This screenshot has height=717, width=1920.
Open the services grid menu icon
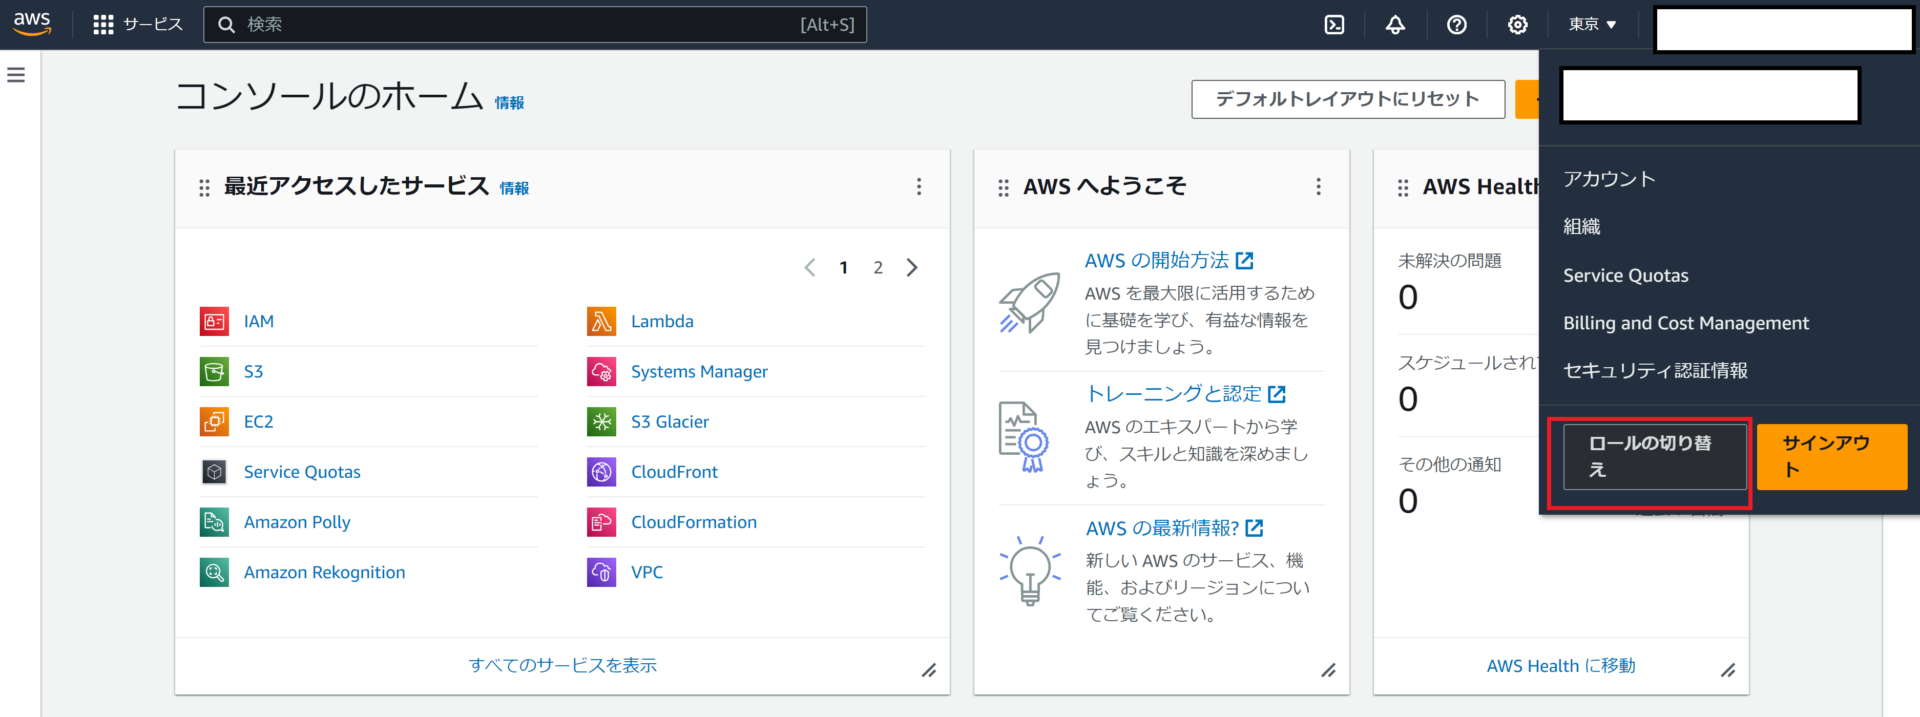[103, 24]
